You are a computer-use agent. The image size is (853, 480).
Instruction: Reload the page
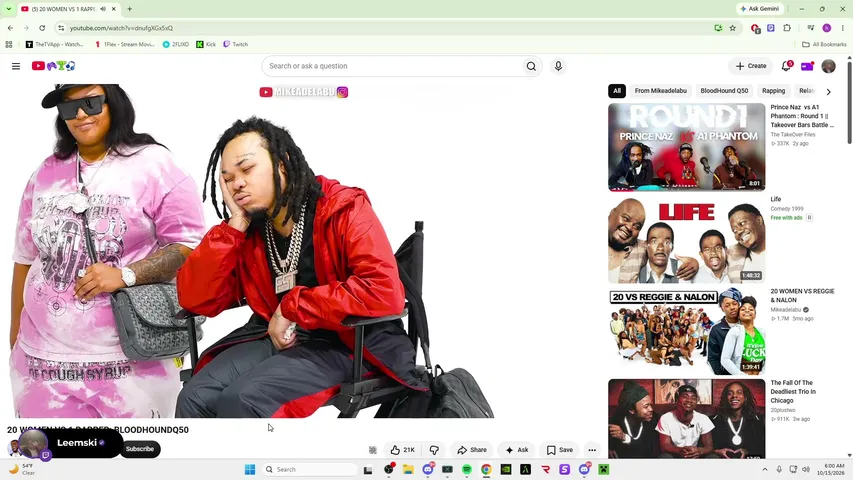[x=42, y=28]
